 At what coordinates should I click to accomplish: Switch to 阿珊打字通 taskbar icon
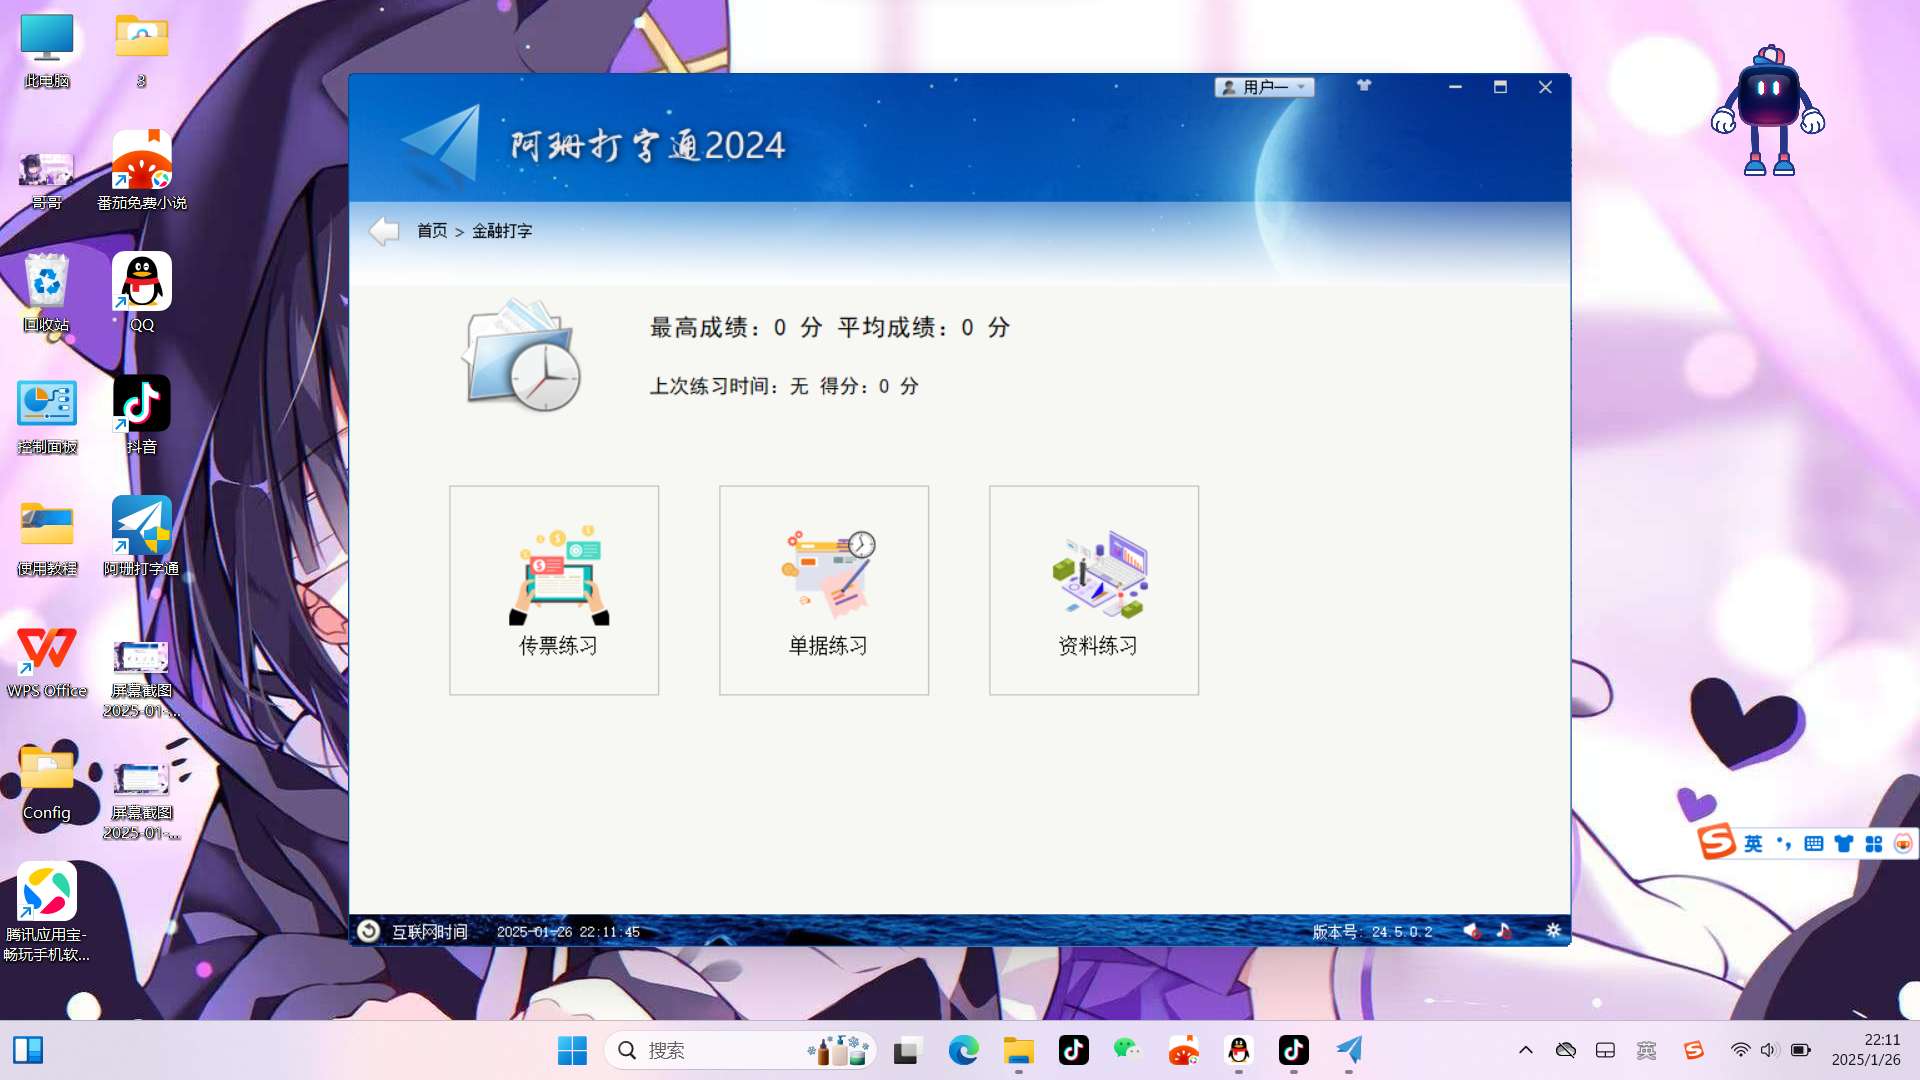click(x=1349, y=1050)
